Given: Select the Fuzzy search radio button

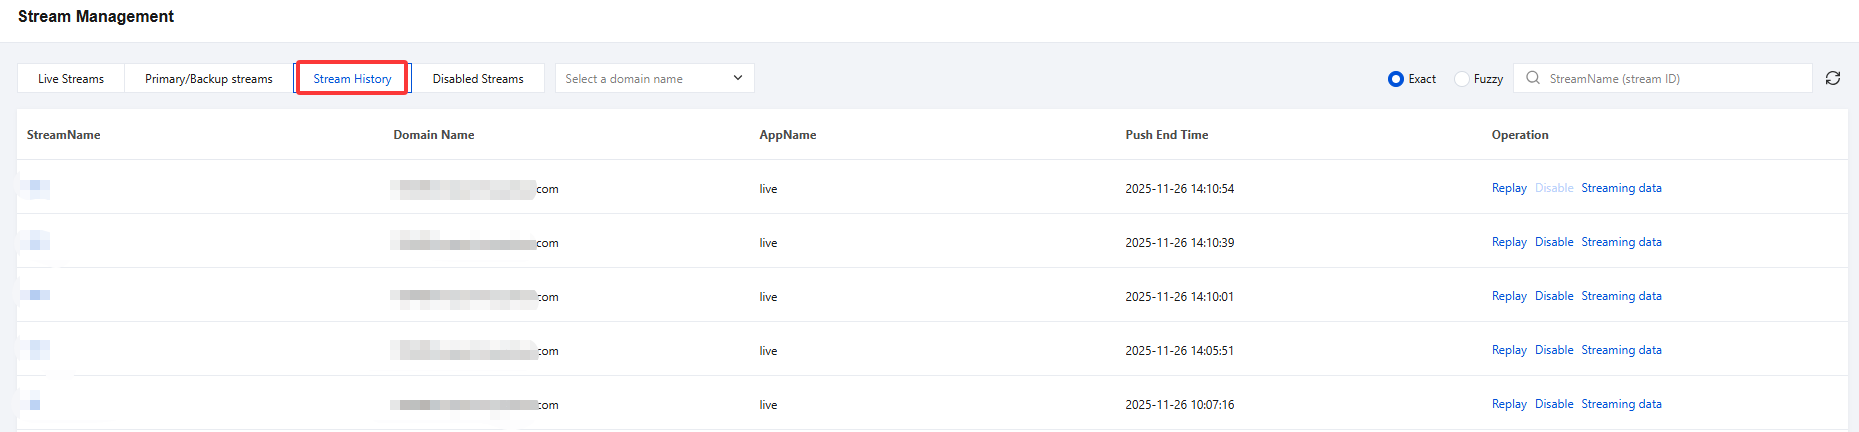Looking at the screenshot, I should tap(1462, 79).
